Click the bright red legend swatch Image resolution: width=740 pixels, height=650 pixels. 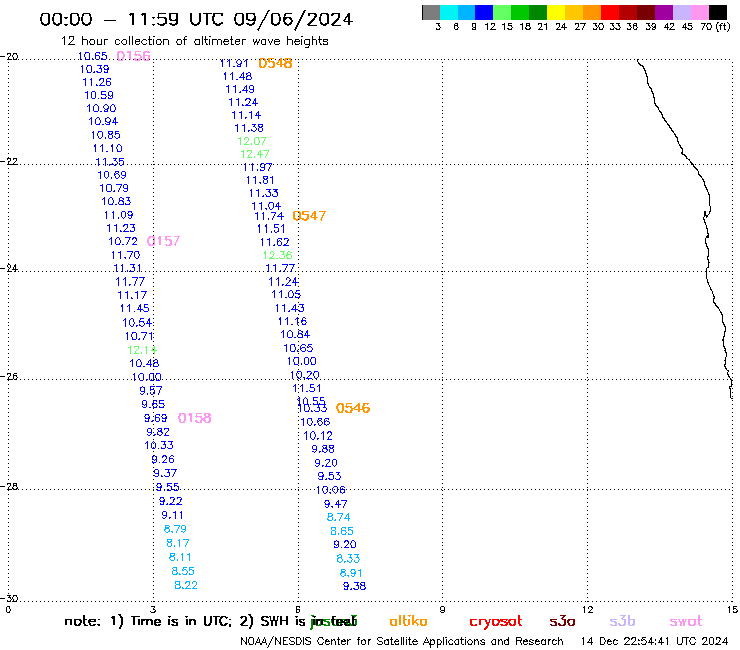point(610,12)
